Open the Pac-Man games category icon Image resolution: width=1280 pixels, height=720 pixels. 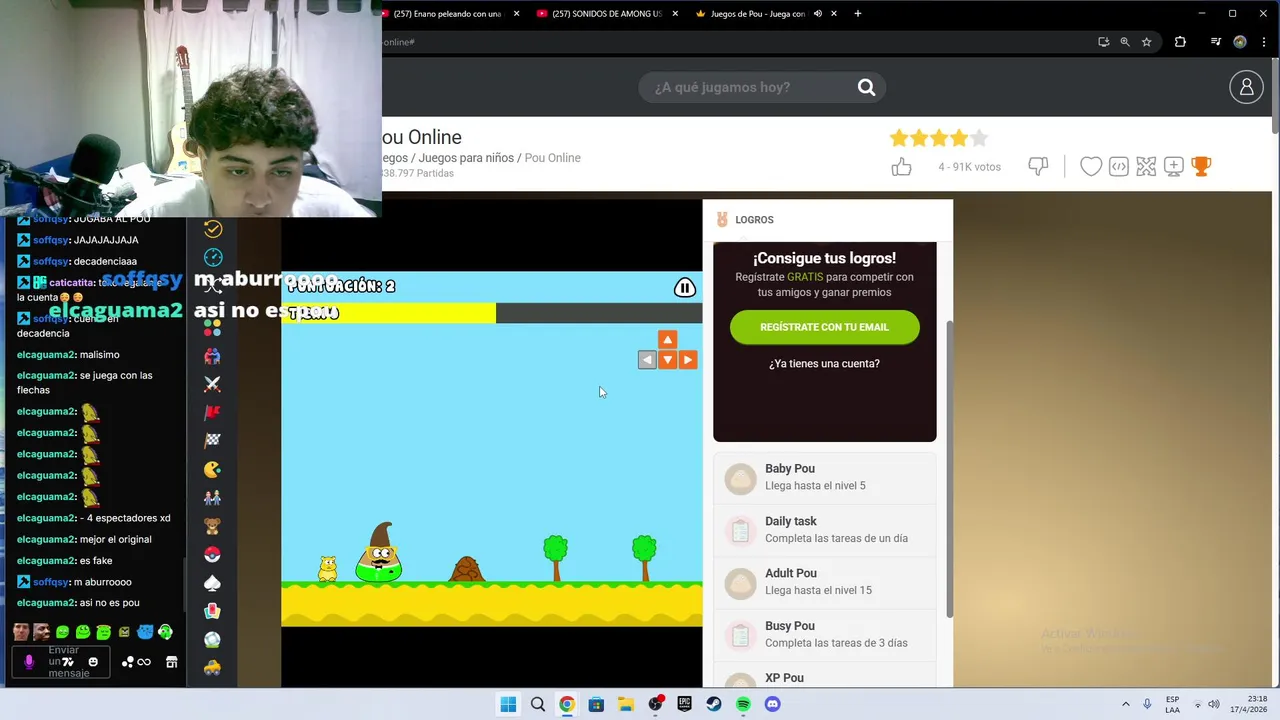point(212,469)
